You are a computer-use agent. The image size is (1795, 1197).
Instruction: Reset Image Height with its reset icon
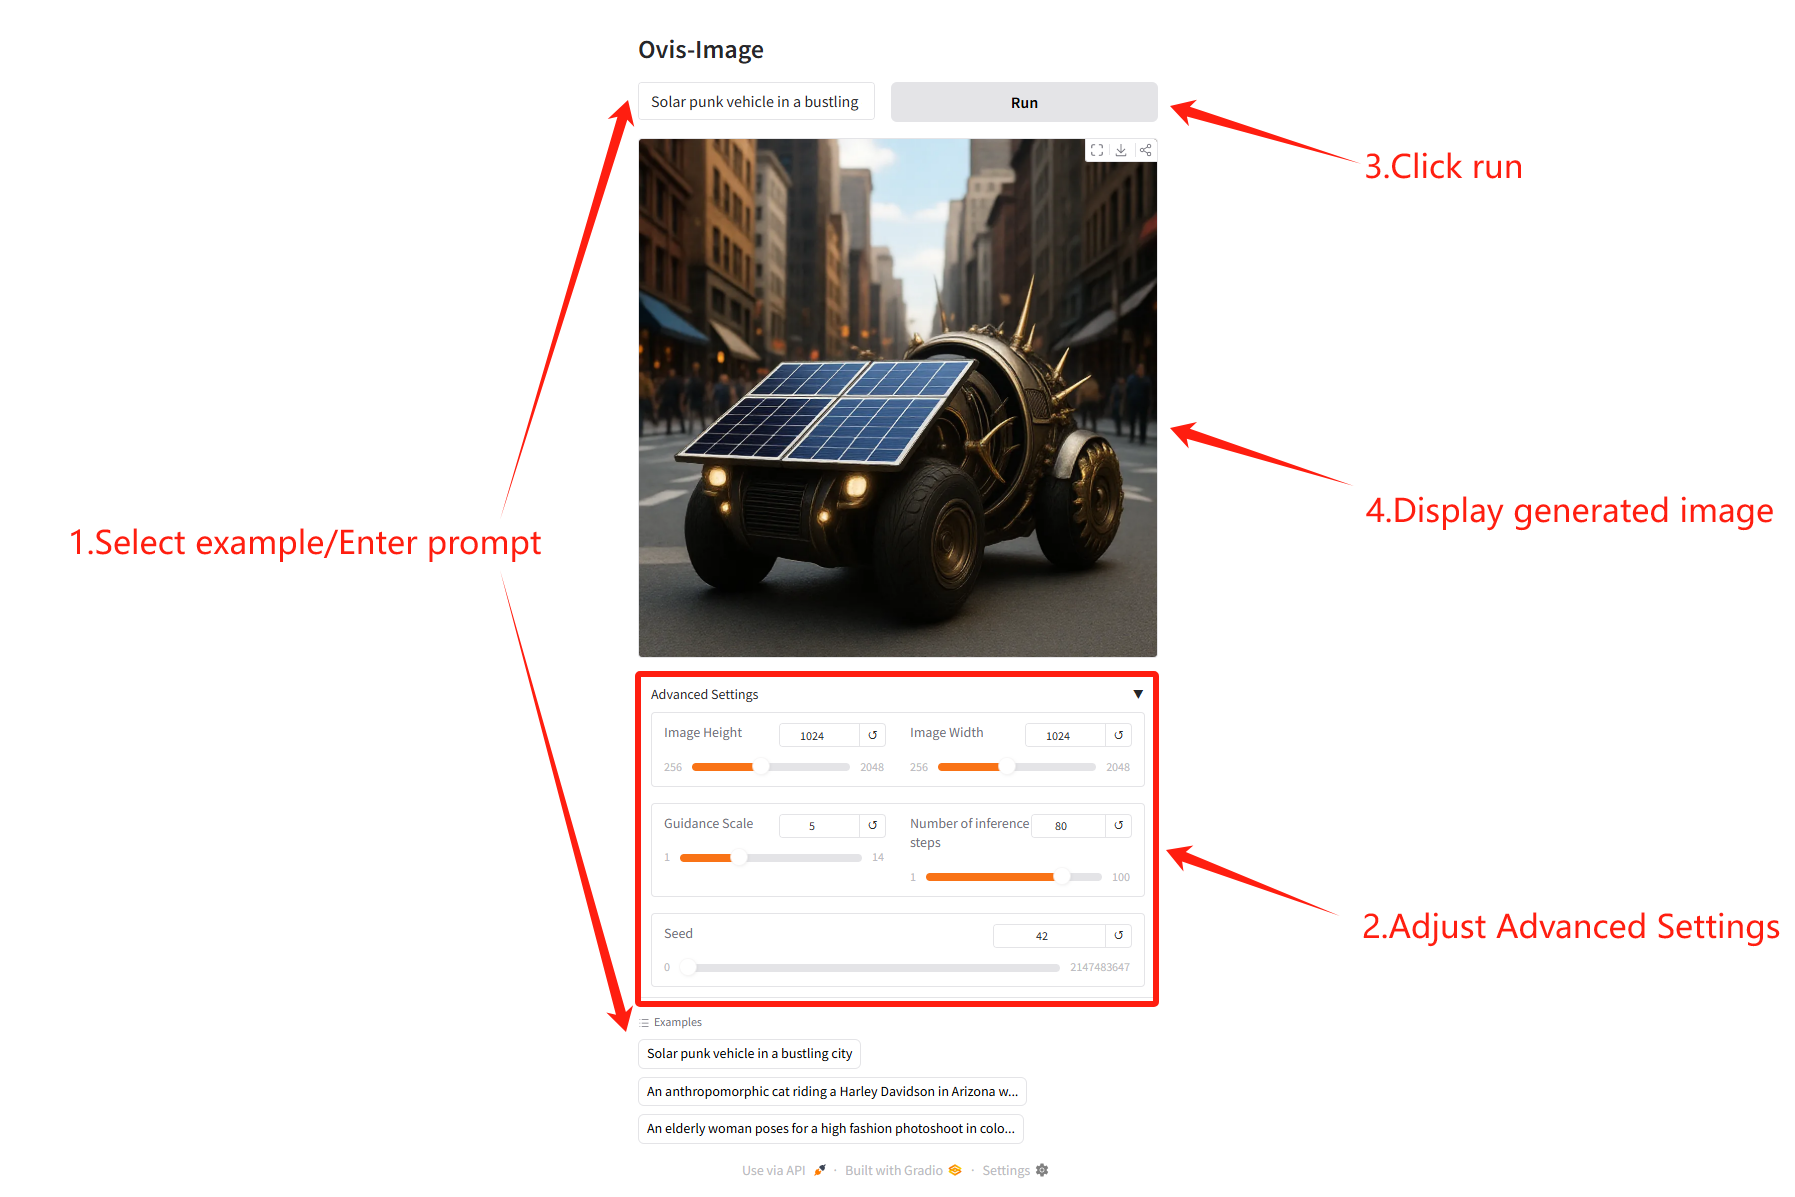pos(873,735)
